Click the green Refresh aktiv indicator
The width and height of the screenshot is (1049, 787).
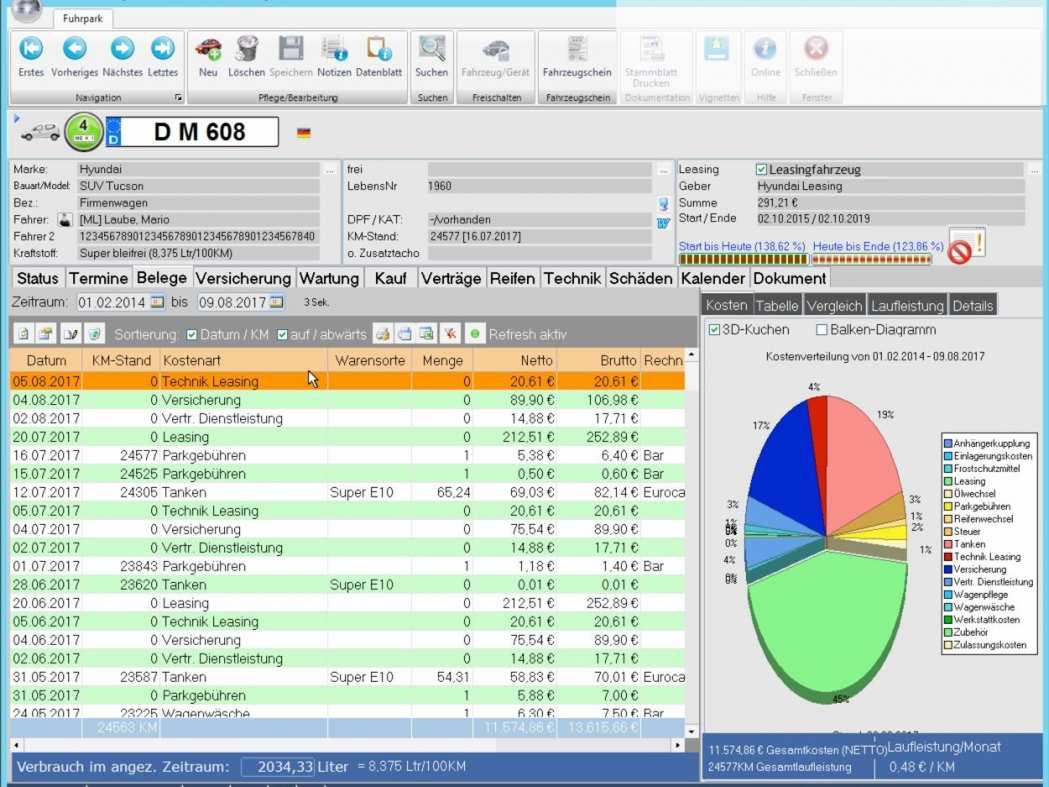pyautogui.click(x=474, y=333)
